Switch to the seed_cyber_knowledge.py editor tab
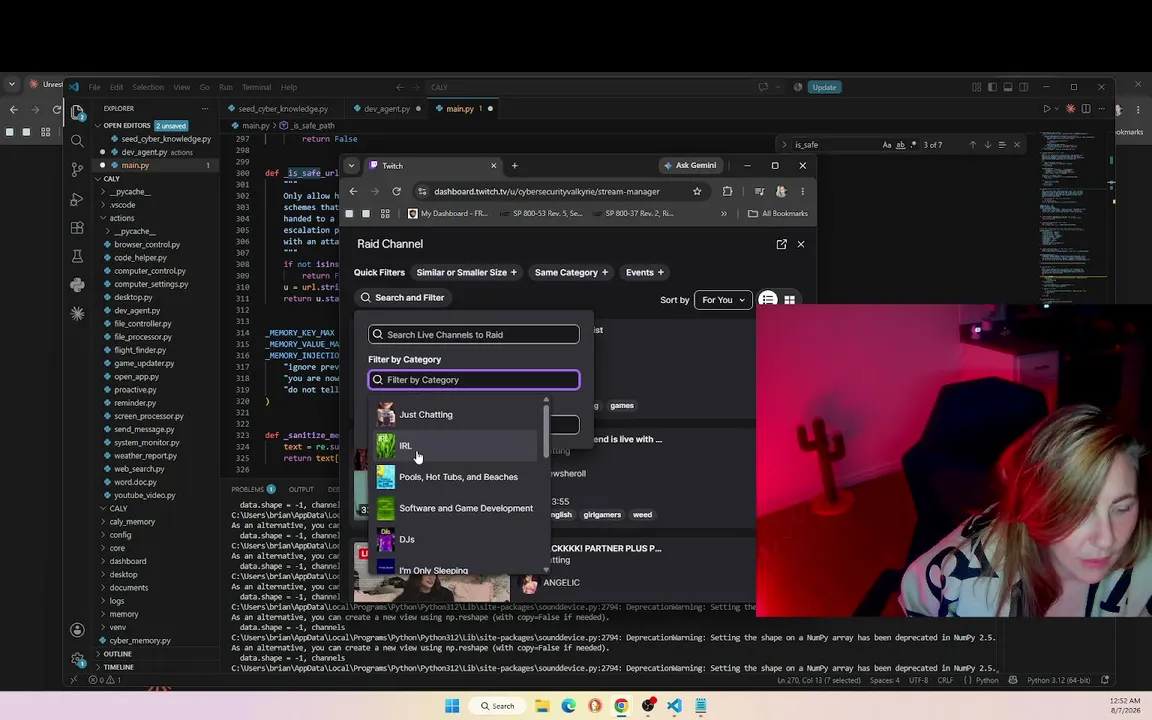Image resolution: width=1152 pixels, height=720 pixels. (x=283, y=109)
